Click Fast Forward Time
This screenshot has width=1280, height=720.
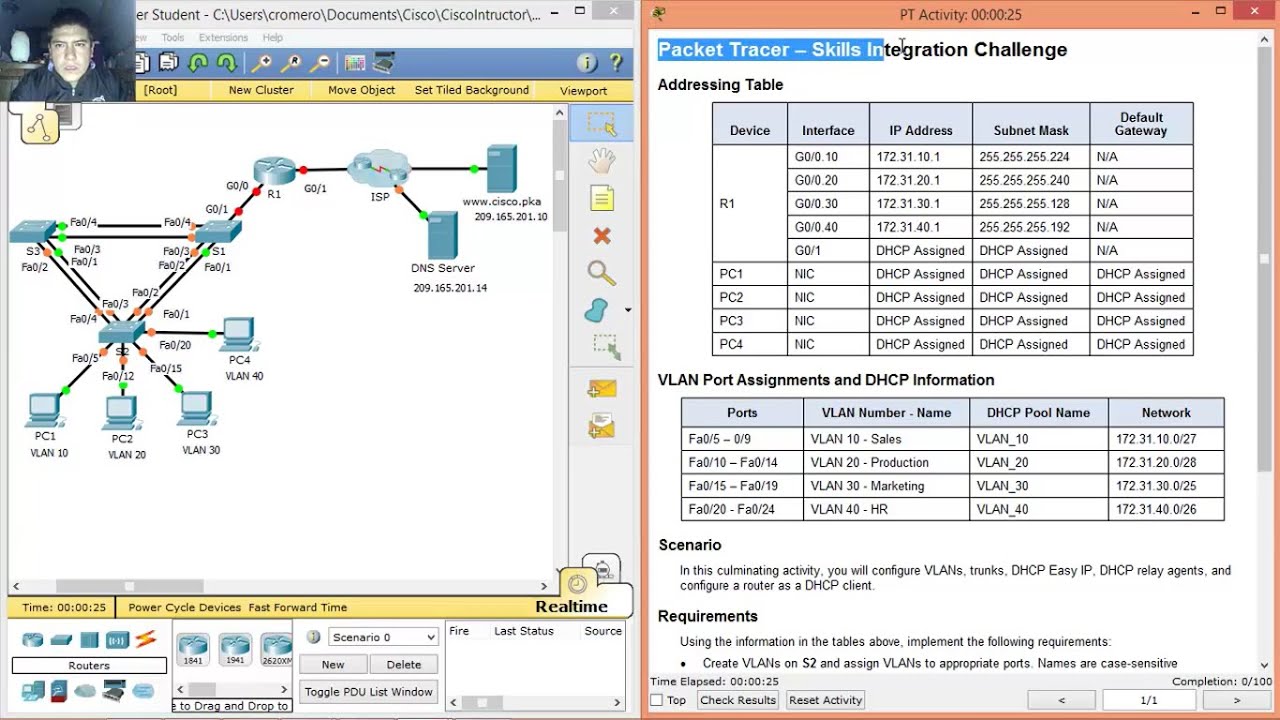coord(298,607)
